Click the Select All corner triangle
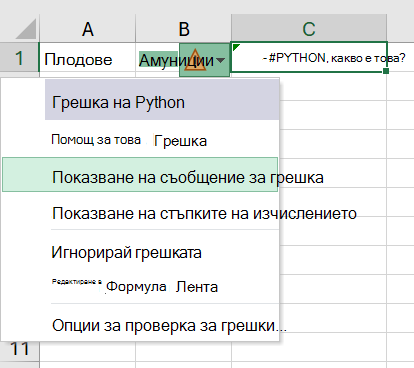 pyautogui.click(x=26, y=29)
